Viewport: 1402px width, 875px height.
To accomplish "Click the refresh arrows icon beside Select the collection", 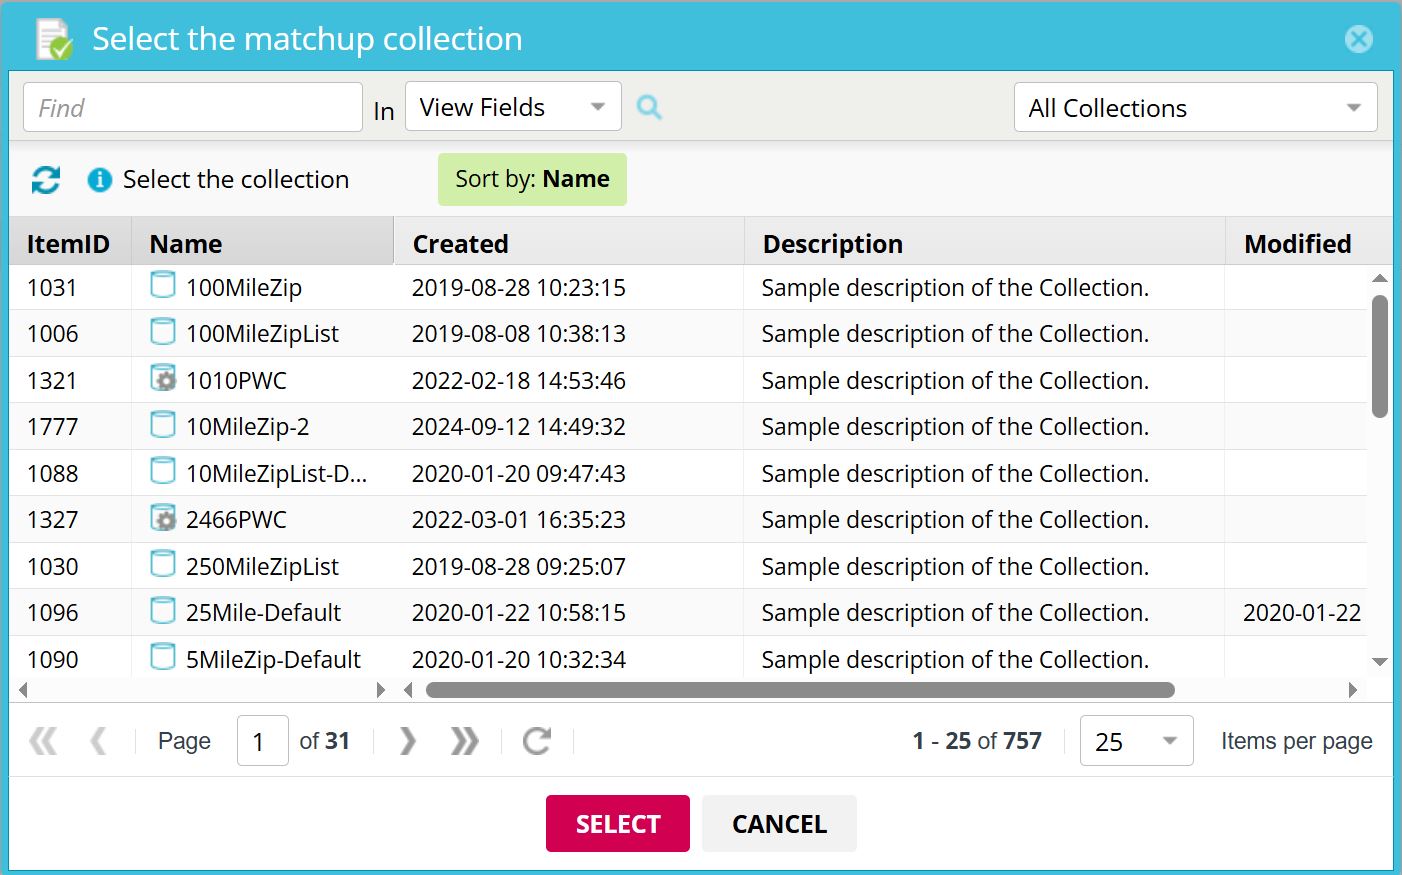I will click(x=46, y=180).
